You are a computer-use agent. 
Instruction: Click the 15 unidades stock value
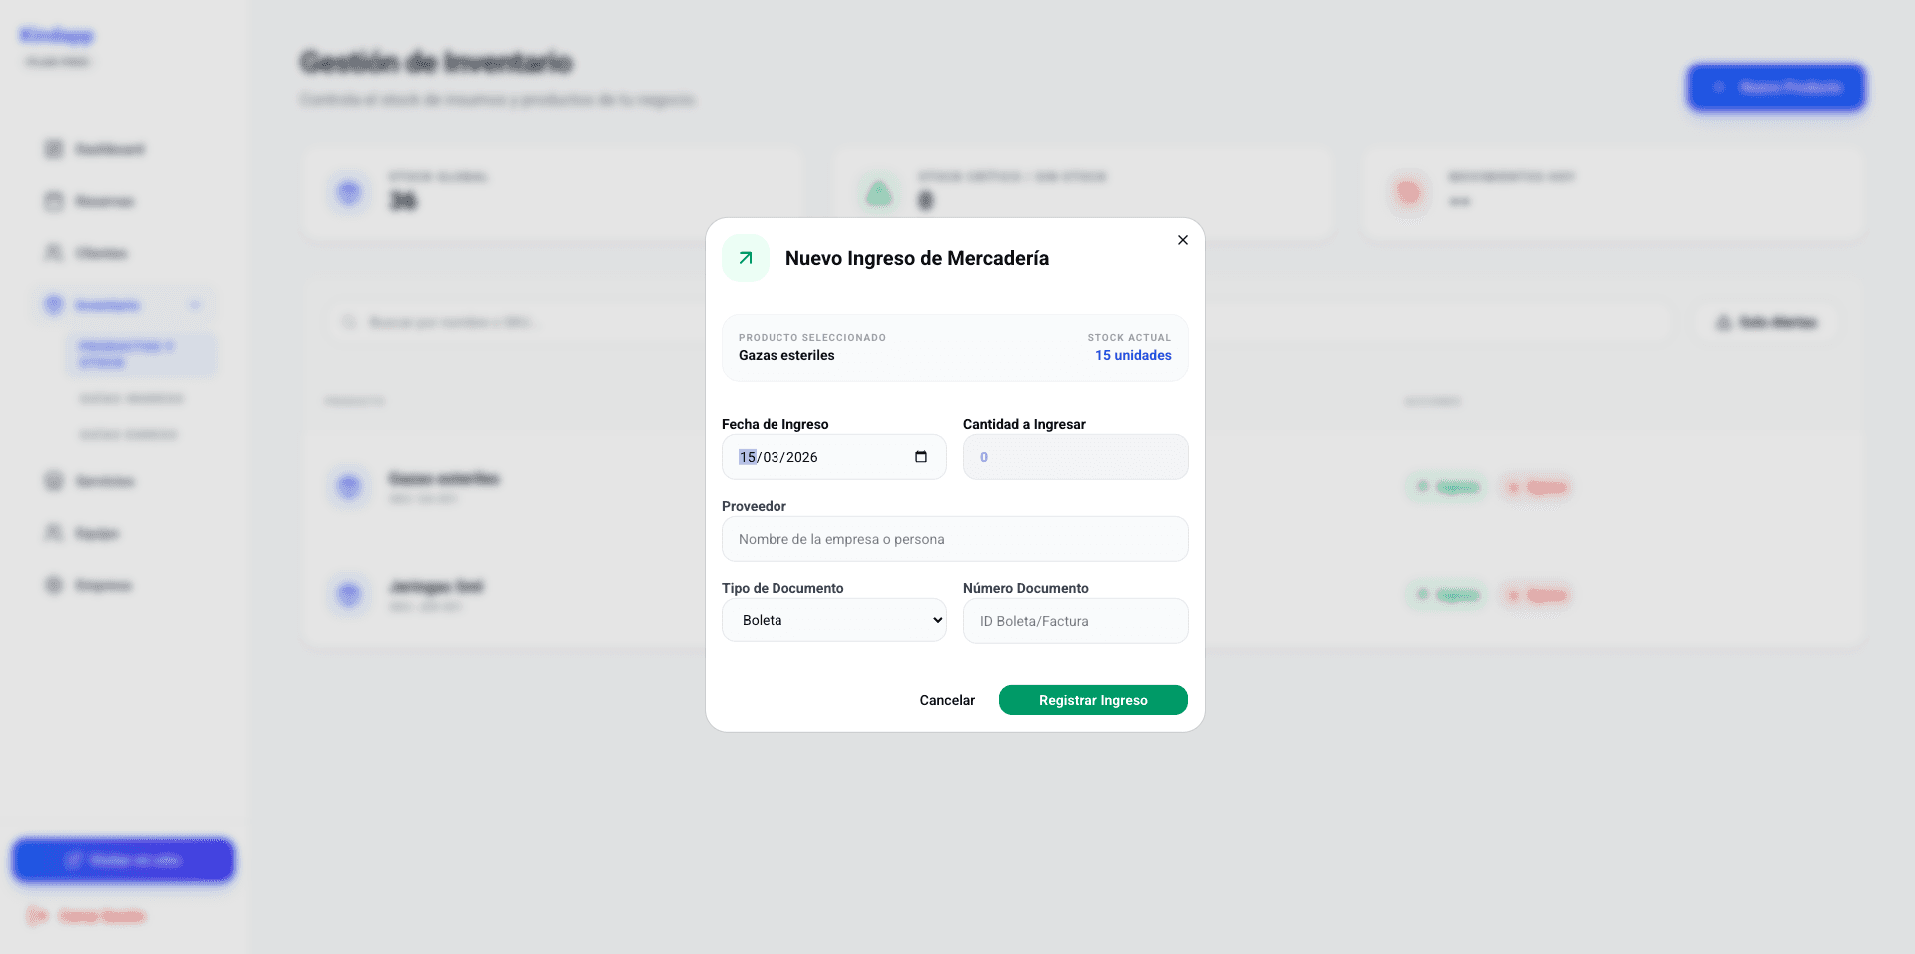(x=1132, y=355)
